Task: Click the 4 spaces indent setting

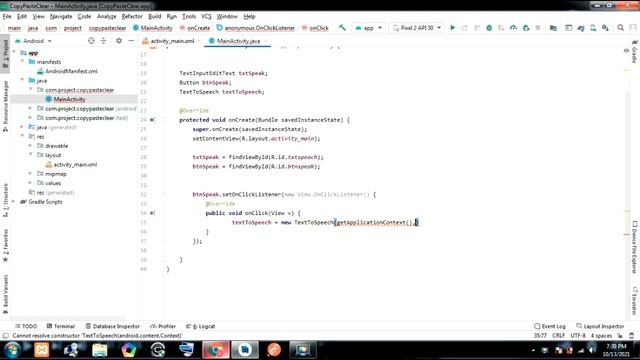Action: [x=601, y=336]
